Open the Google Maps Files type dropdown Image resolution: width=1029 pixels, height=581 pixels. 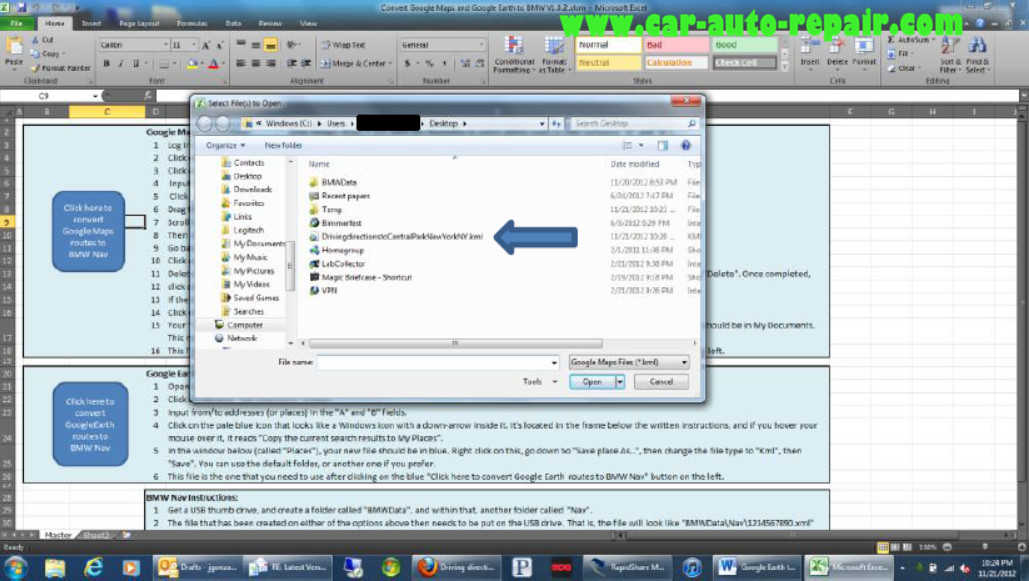pyautogui.click(x=629, y=362)
